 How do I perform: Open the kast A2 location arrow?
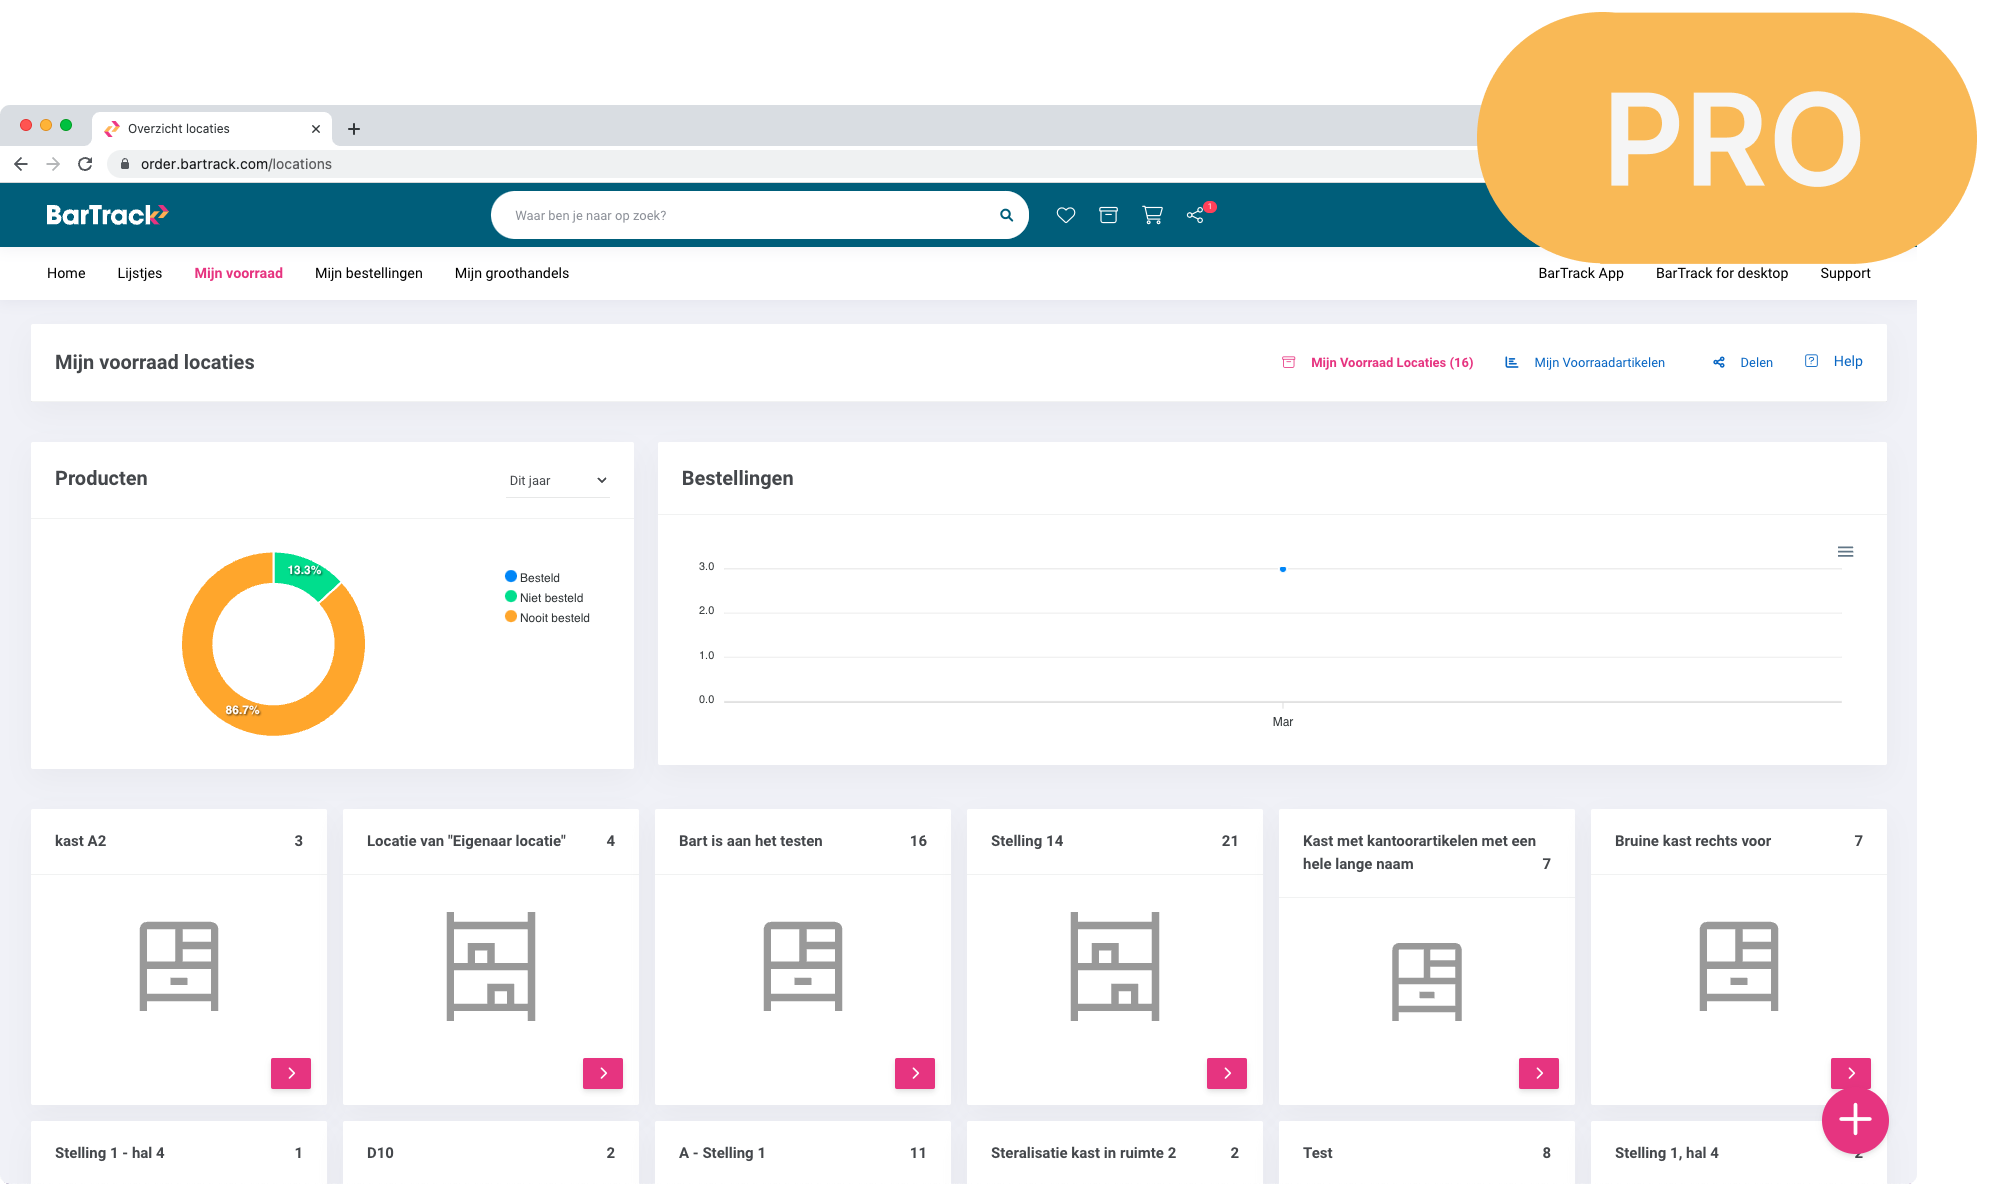[x=291, y=1073]
